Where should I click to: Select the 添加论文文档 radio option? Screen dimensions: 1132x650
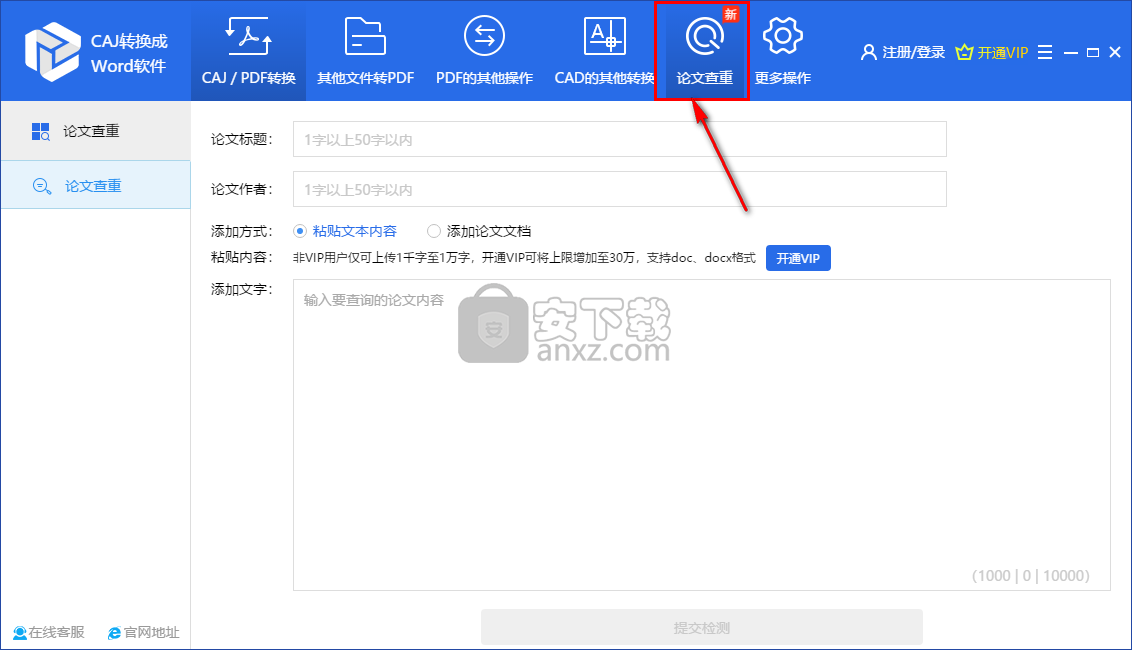click(434, 231)
